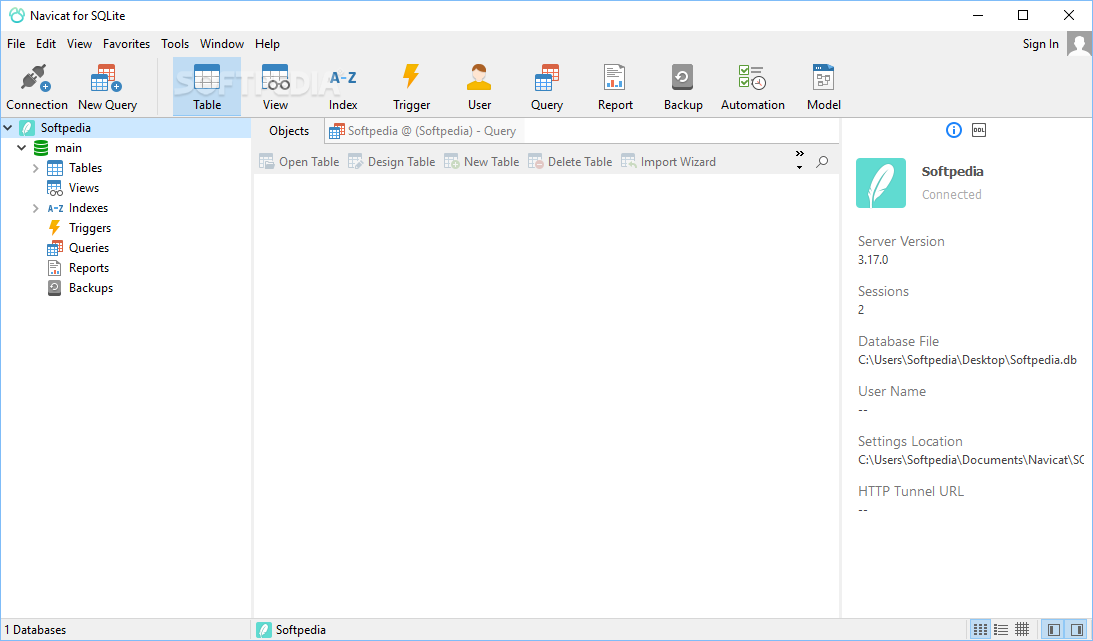Click the user avatar icon
The height and width of the screenshot is (641, 1093).
click(1079, 44)
